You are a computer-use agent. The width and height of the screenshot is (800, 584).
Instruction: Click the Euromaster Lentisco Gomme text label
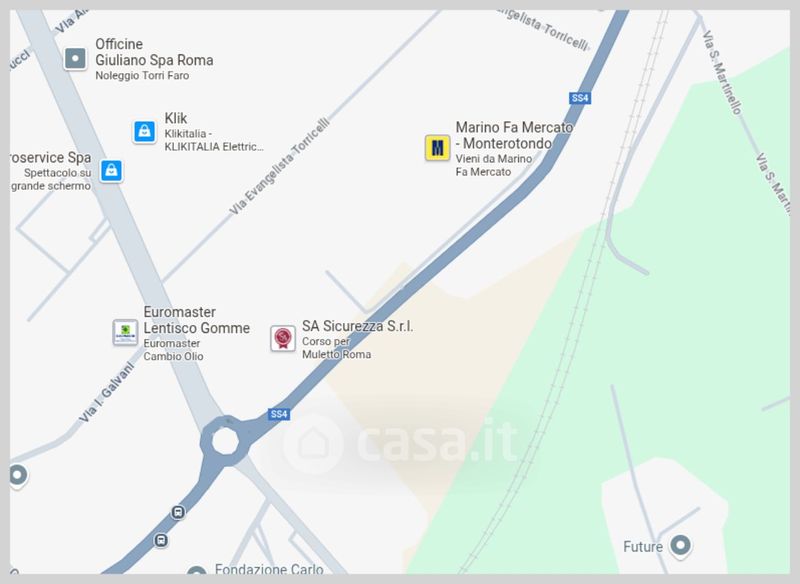point(196,320)
